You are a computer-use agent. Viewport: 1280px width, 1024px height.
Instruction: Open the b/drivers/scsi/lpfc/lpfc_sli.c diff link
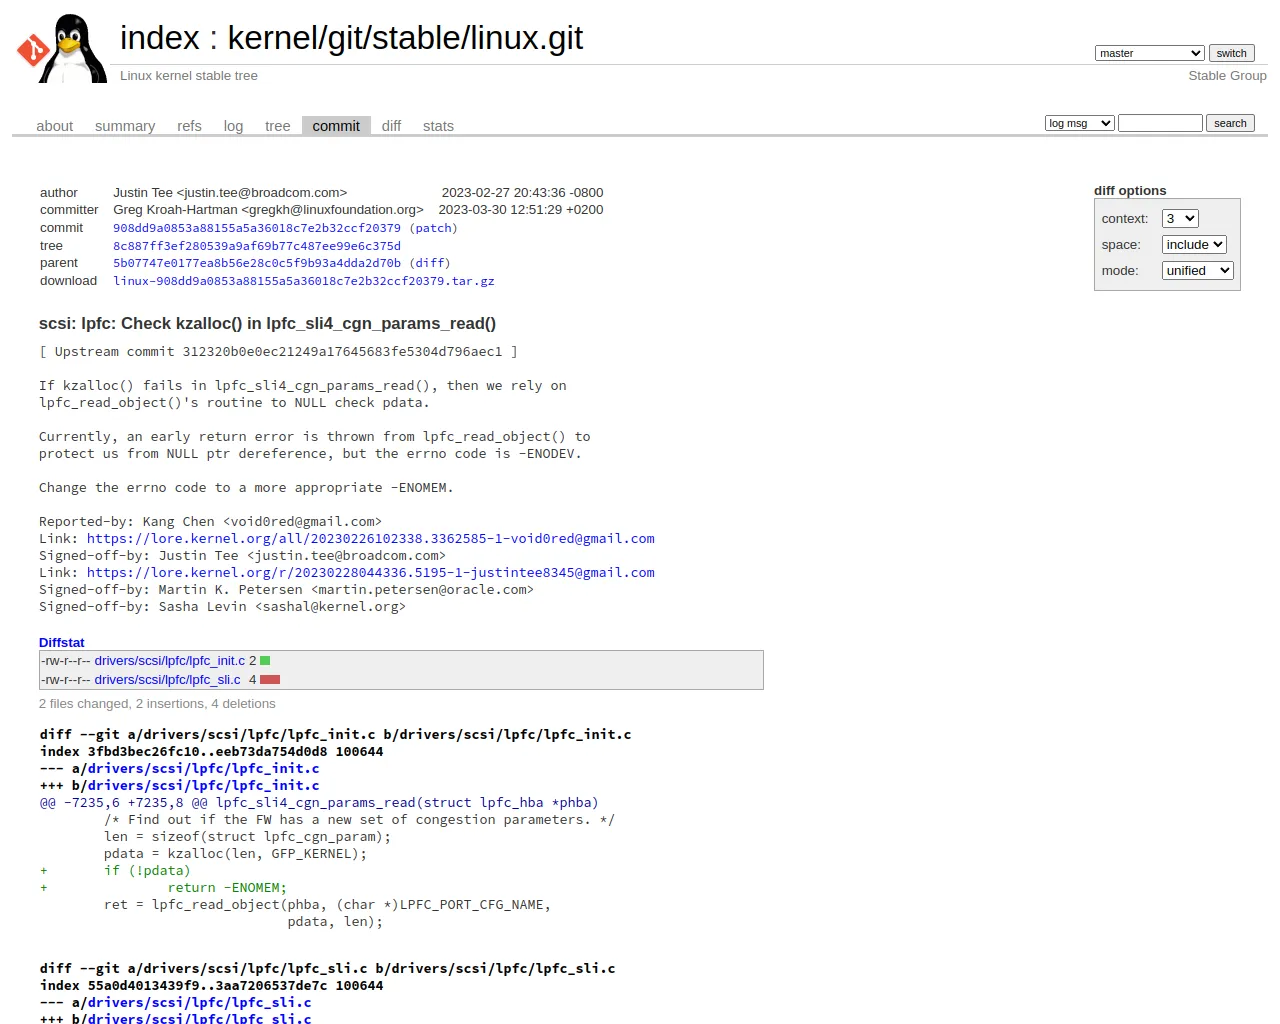coord(199,1019)
